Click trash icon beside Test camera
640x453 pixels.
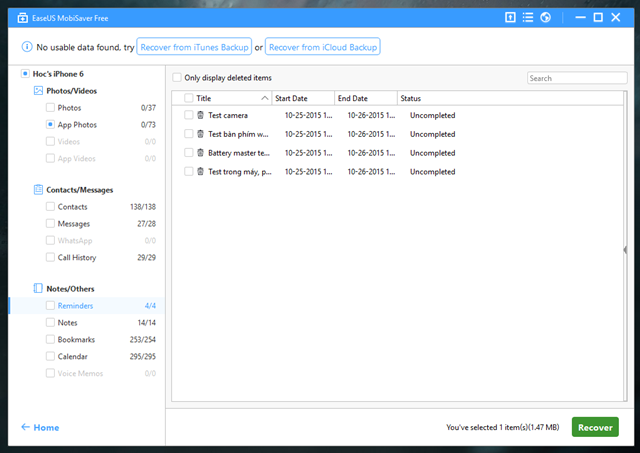point(200,115)
